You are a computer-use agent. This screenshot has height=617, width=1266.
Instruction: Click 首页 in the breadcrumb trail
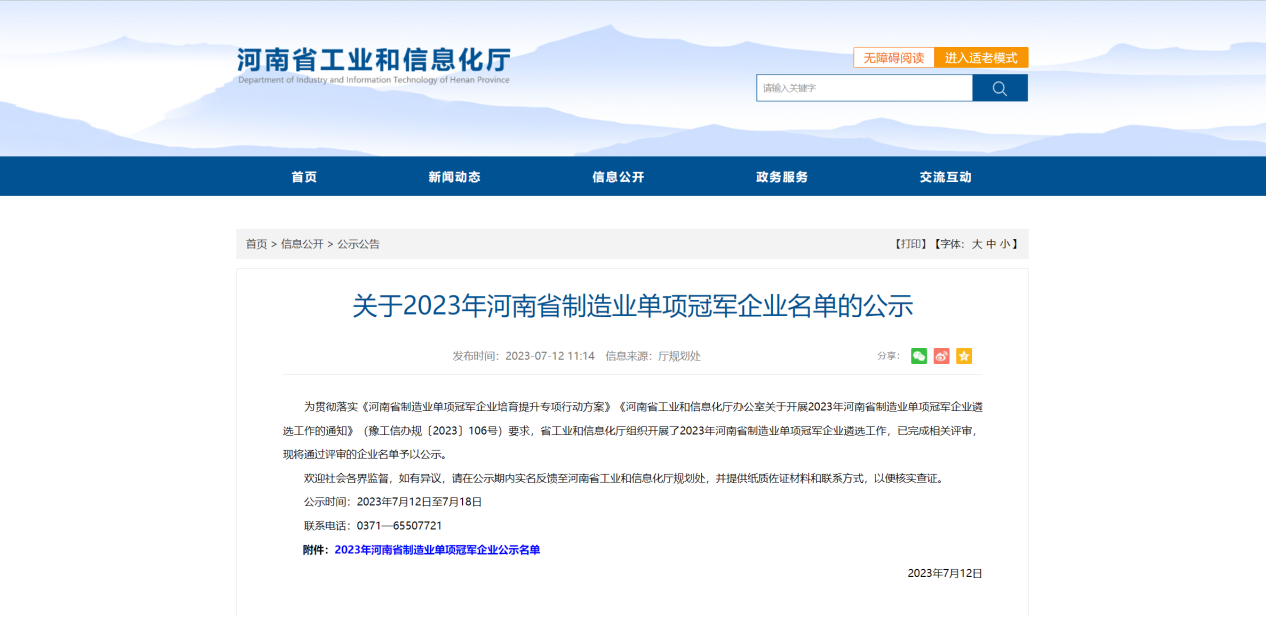click(257, 244)
